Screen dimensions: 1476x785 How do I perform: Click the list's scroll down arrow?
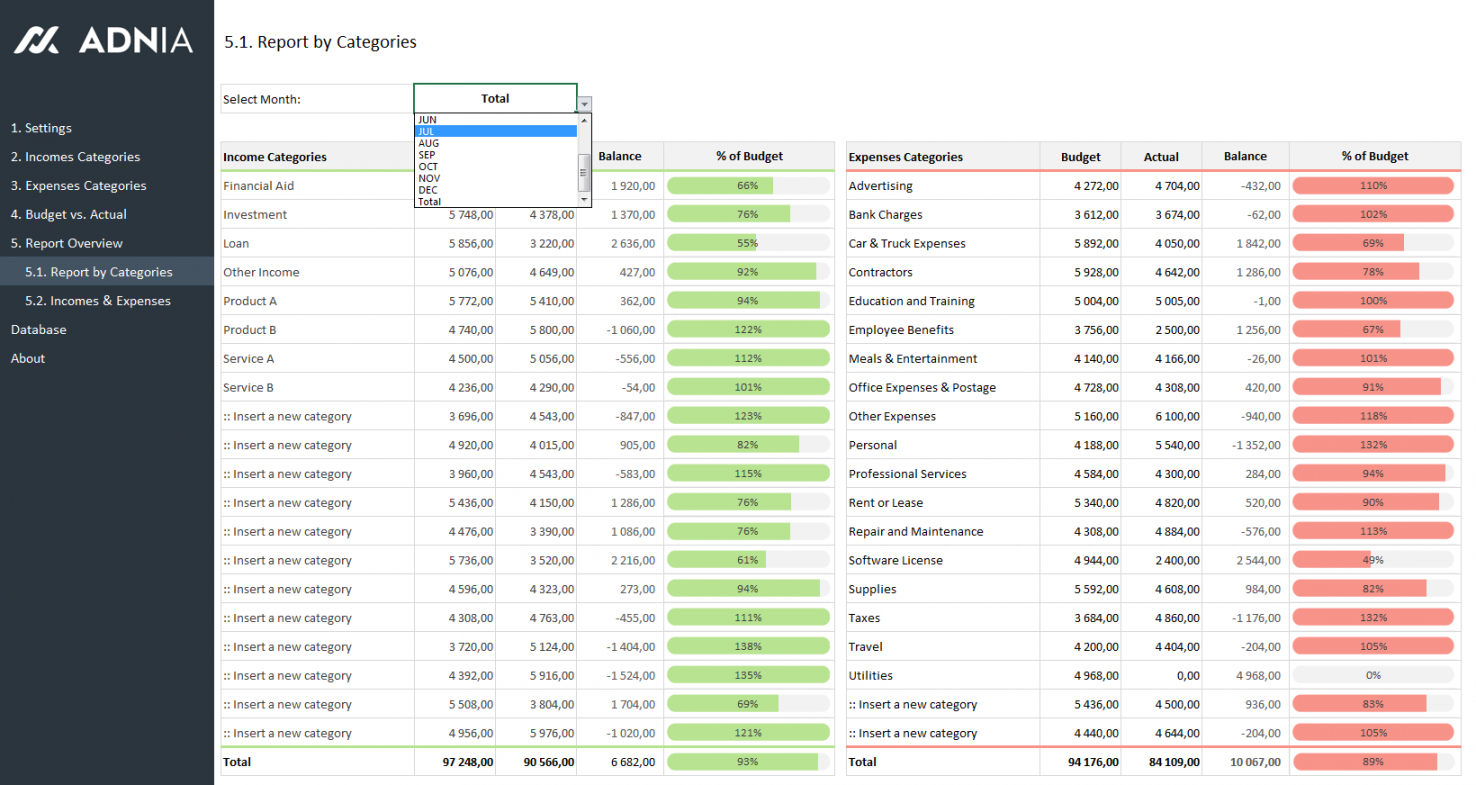(585, 201)
